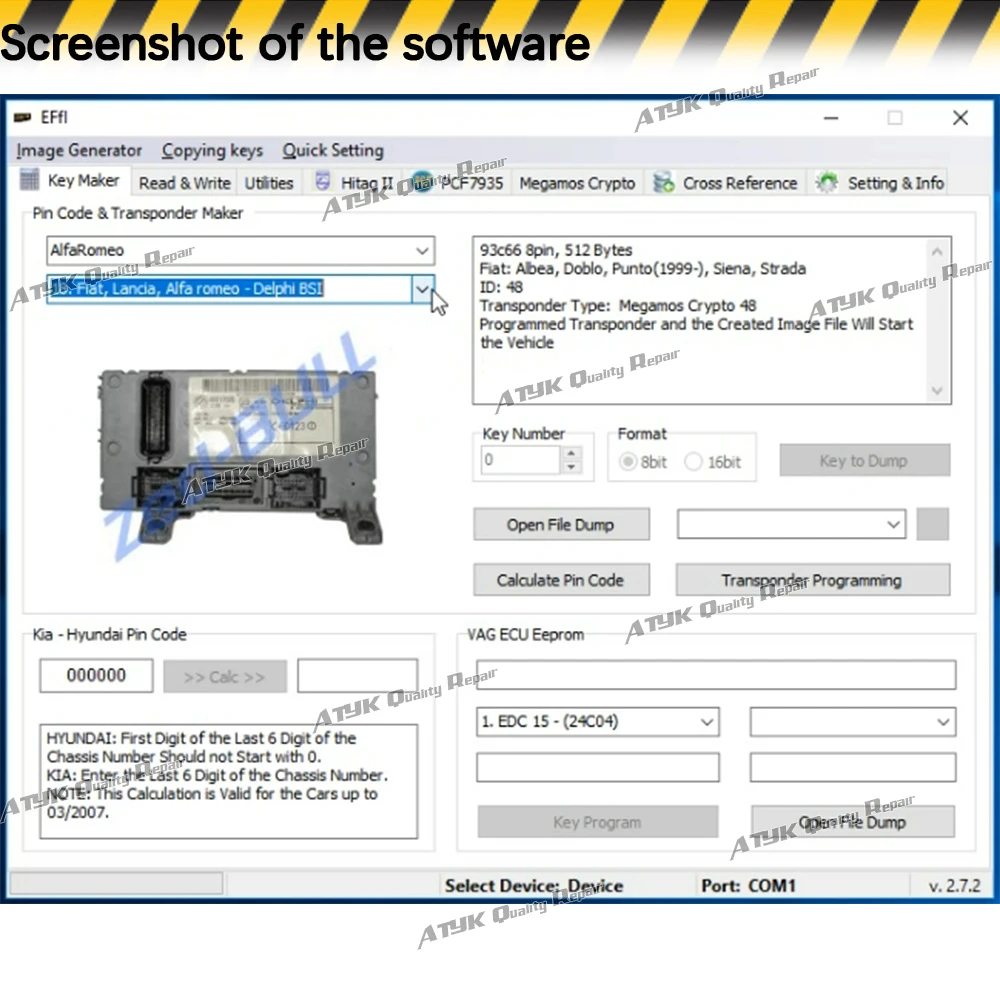Click the info box scroll down arrow
Screen dimensions: 1000x1000
click(937, 391)
